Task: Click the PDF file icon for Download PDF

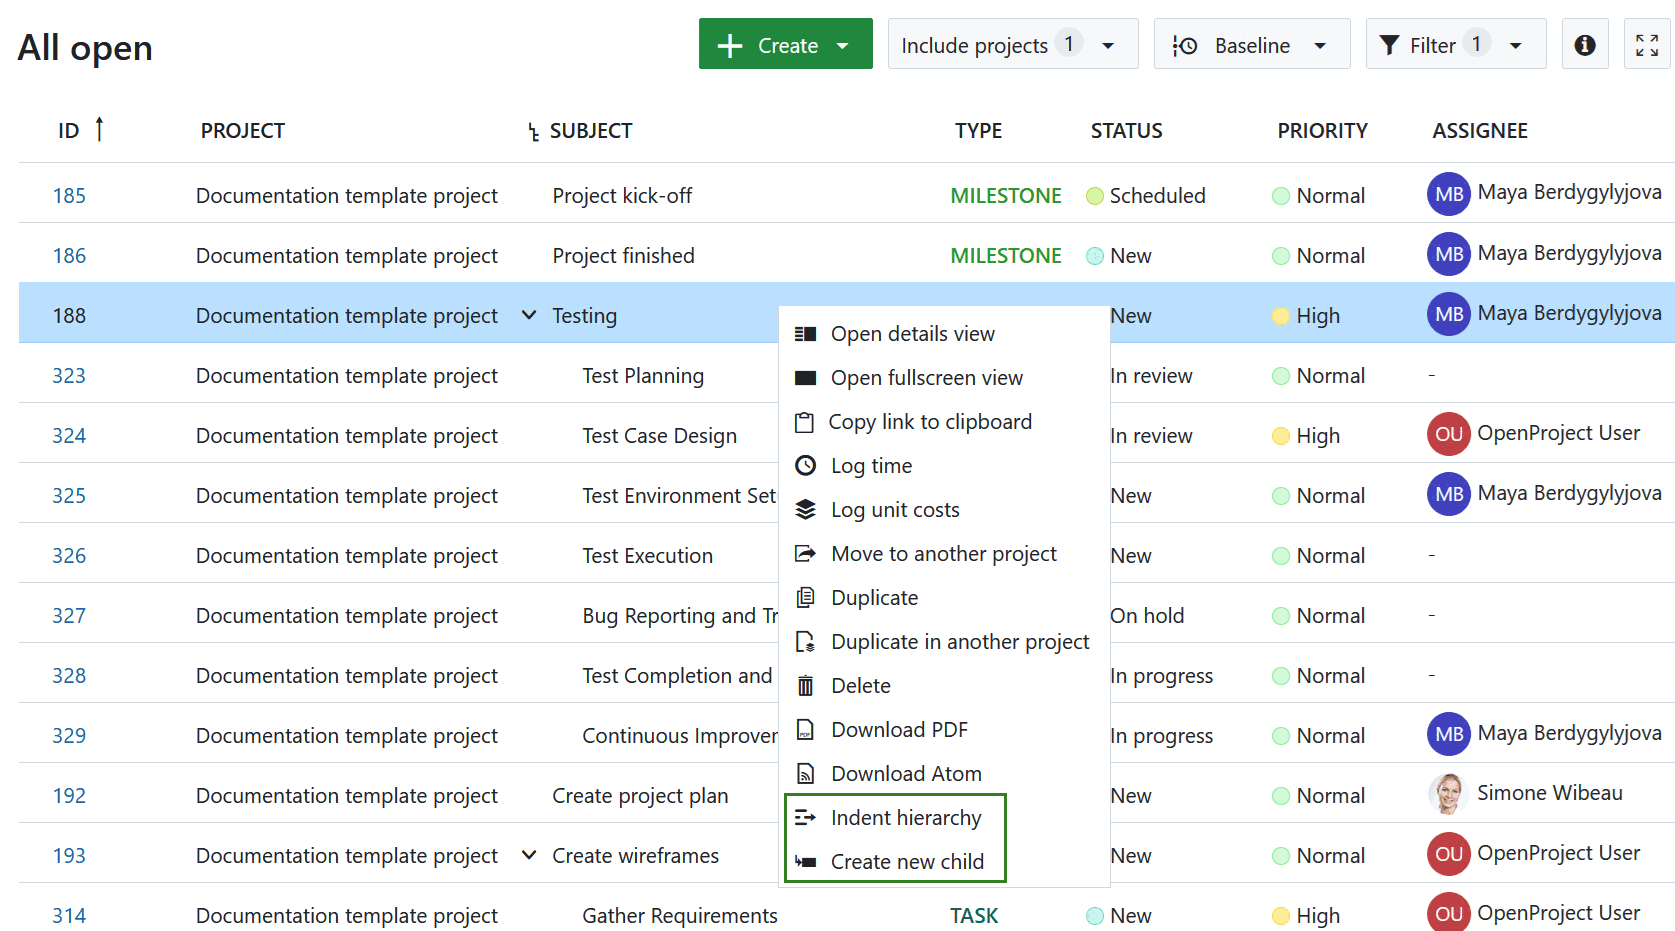Action: tap(805, 730)
